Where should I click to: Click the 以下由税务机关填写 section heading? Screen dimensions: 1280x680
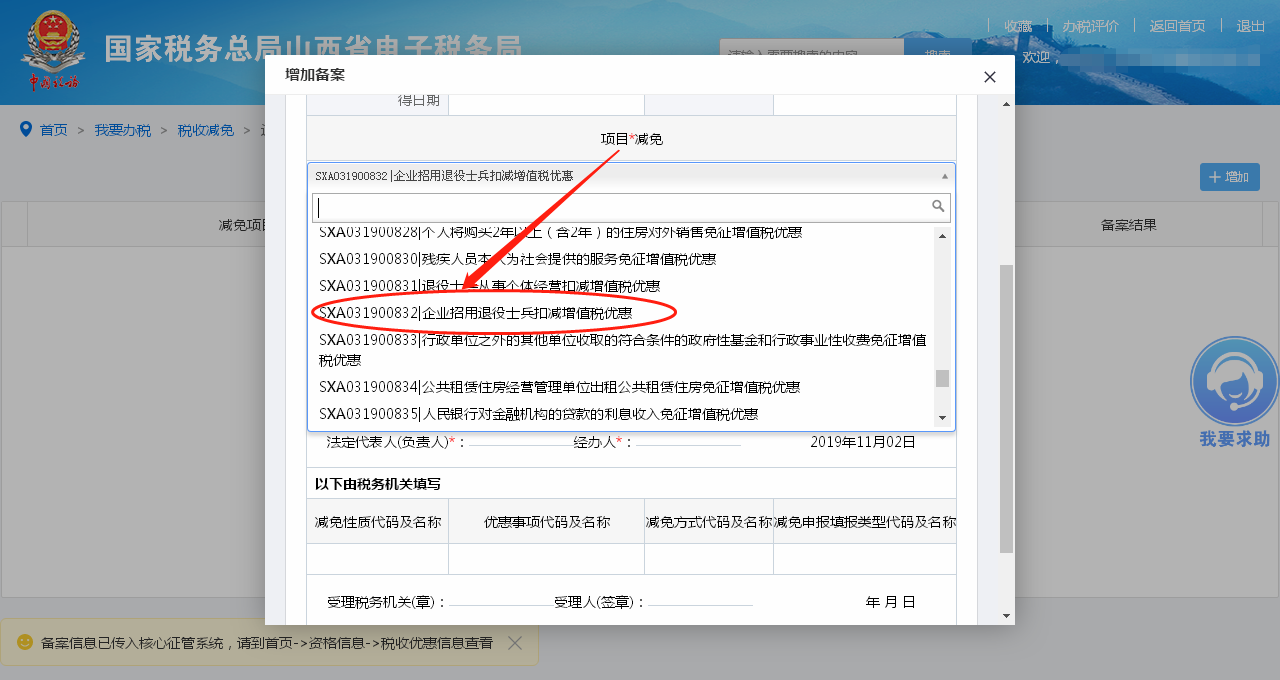[x=378, y=484]
